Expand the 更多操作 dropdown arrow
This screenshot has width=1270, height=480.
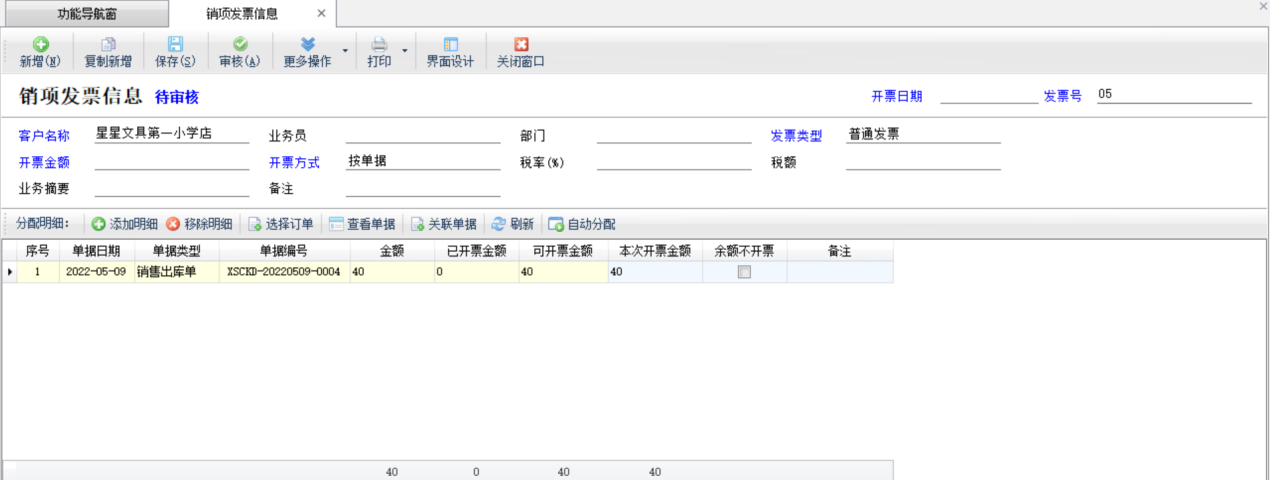346,50
